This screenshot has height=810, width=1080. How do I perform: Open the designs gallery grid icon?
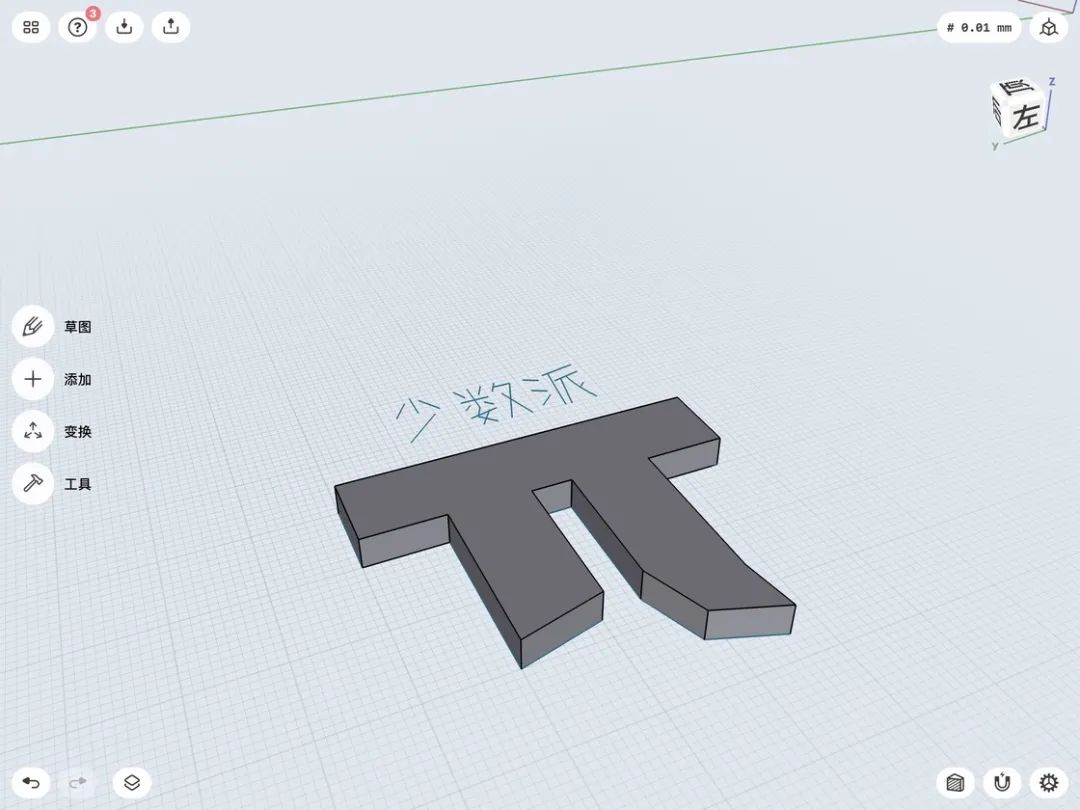(x=31, y=28)
